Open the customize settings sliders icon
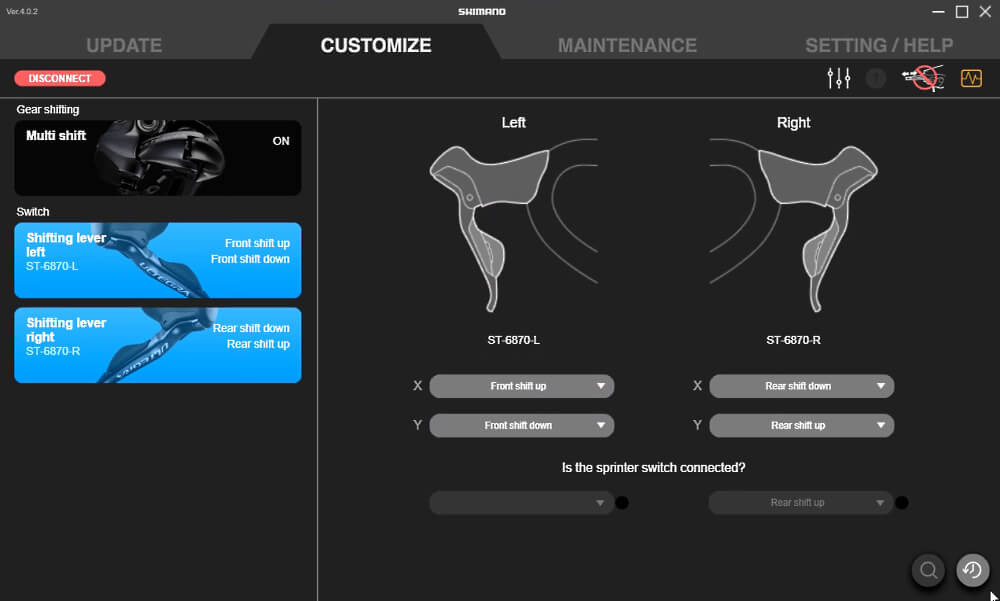The image size is (1000, 601). [839, 77]
